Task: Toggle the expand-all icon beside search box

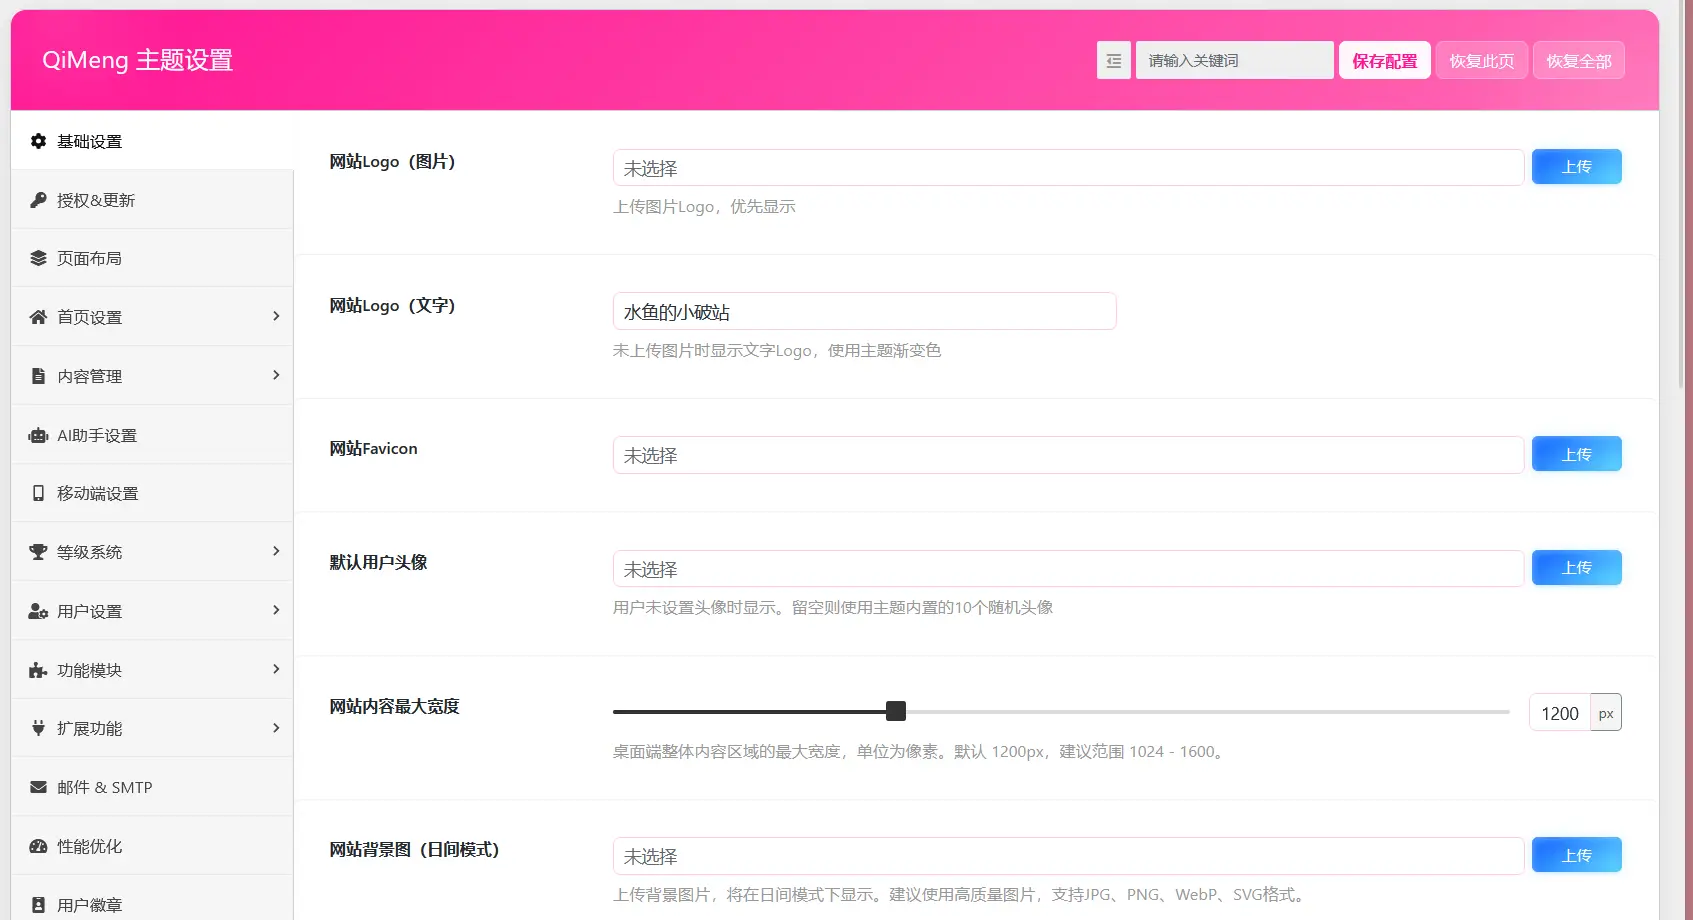Action: [x=1113, y=61]
